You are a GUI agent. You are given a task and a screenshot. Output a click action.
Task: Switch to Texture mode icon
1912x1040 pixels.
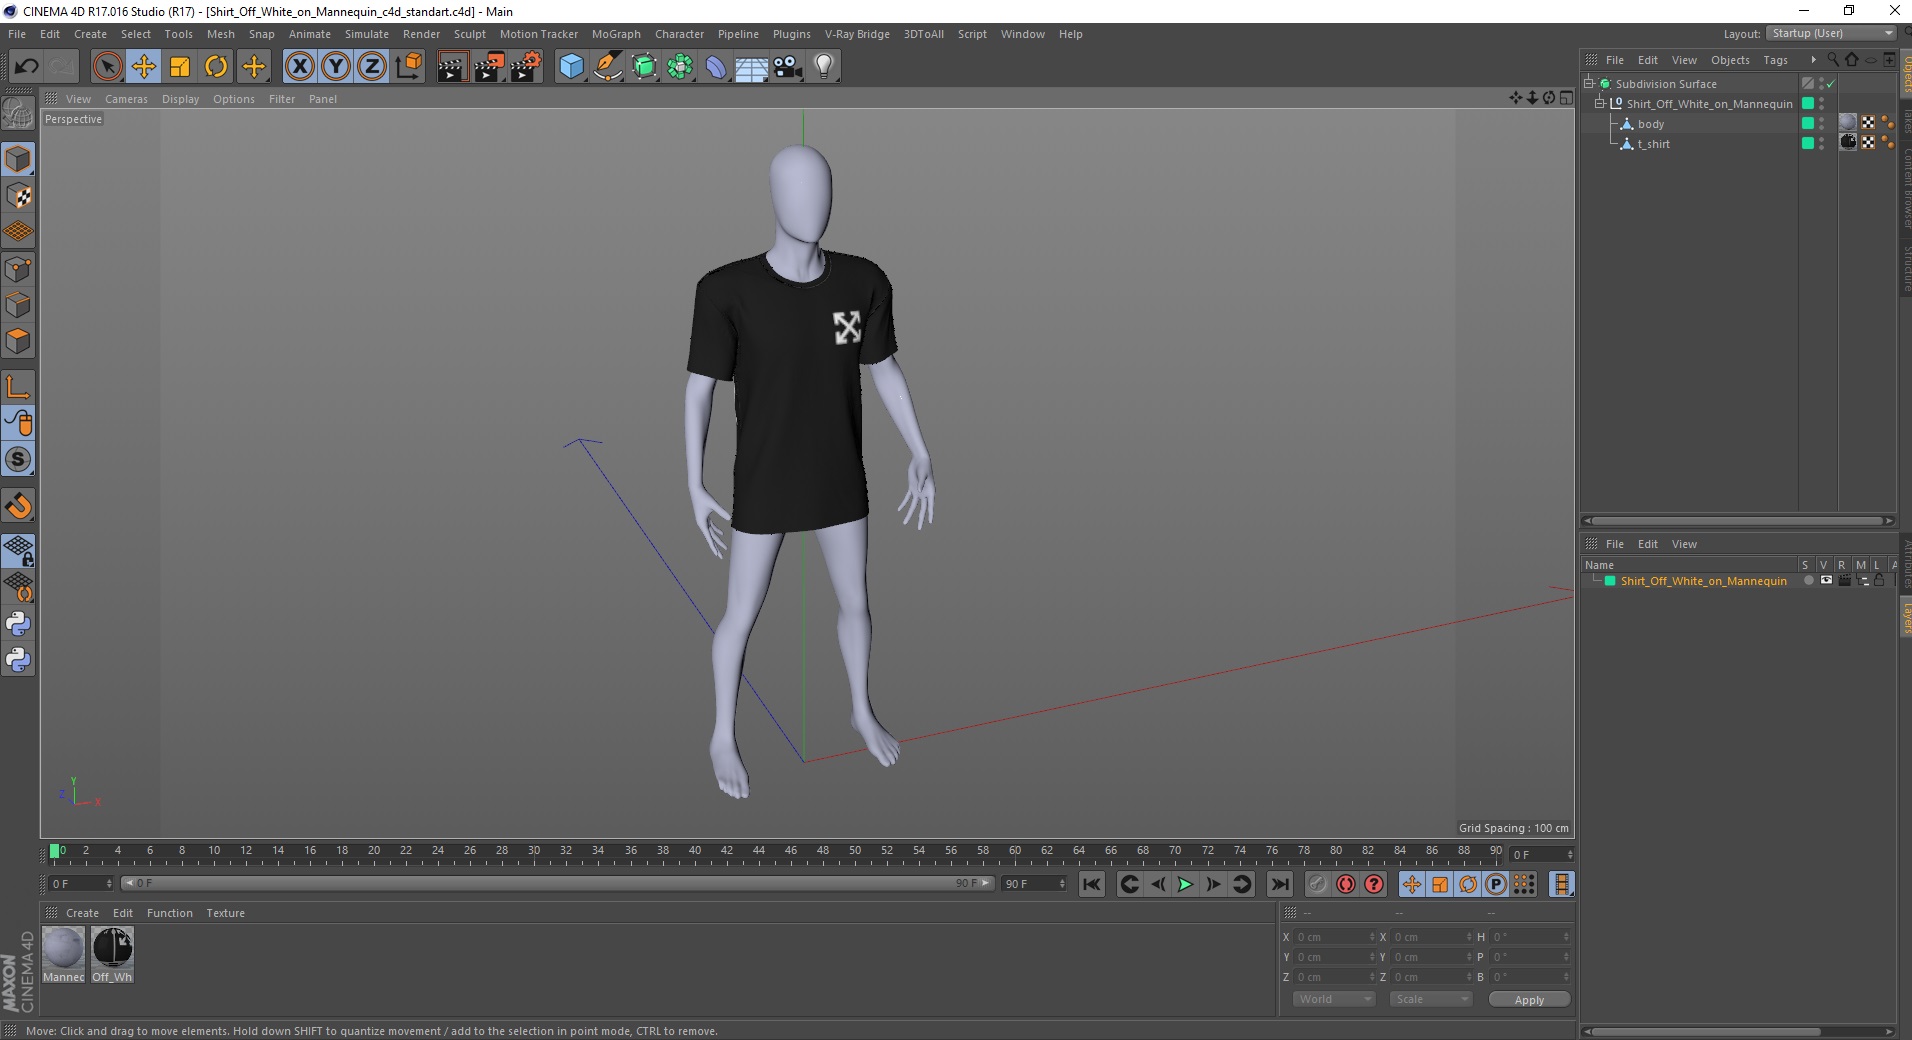(x=18, y=196)
